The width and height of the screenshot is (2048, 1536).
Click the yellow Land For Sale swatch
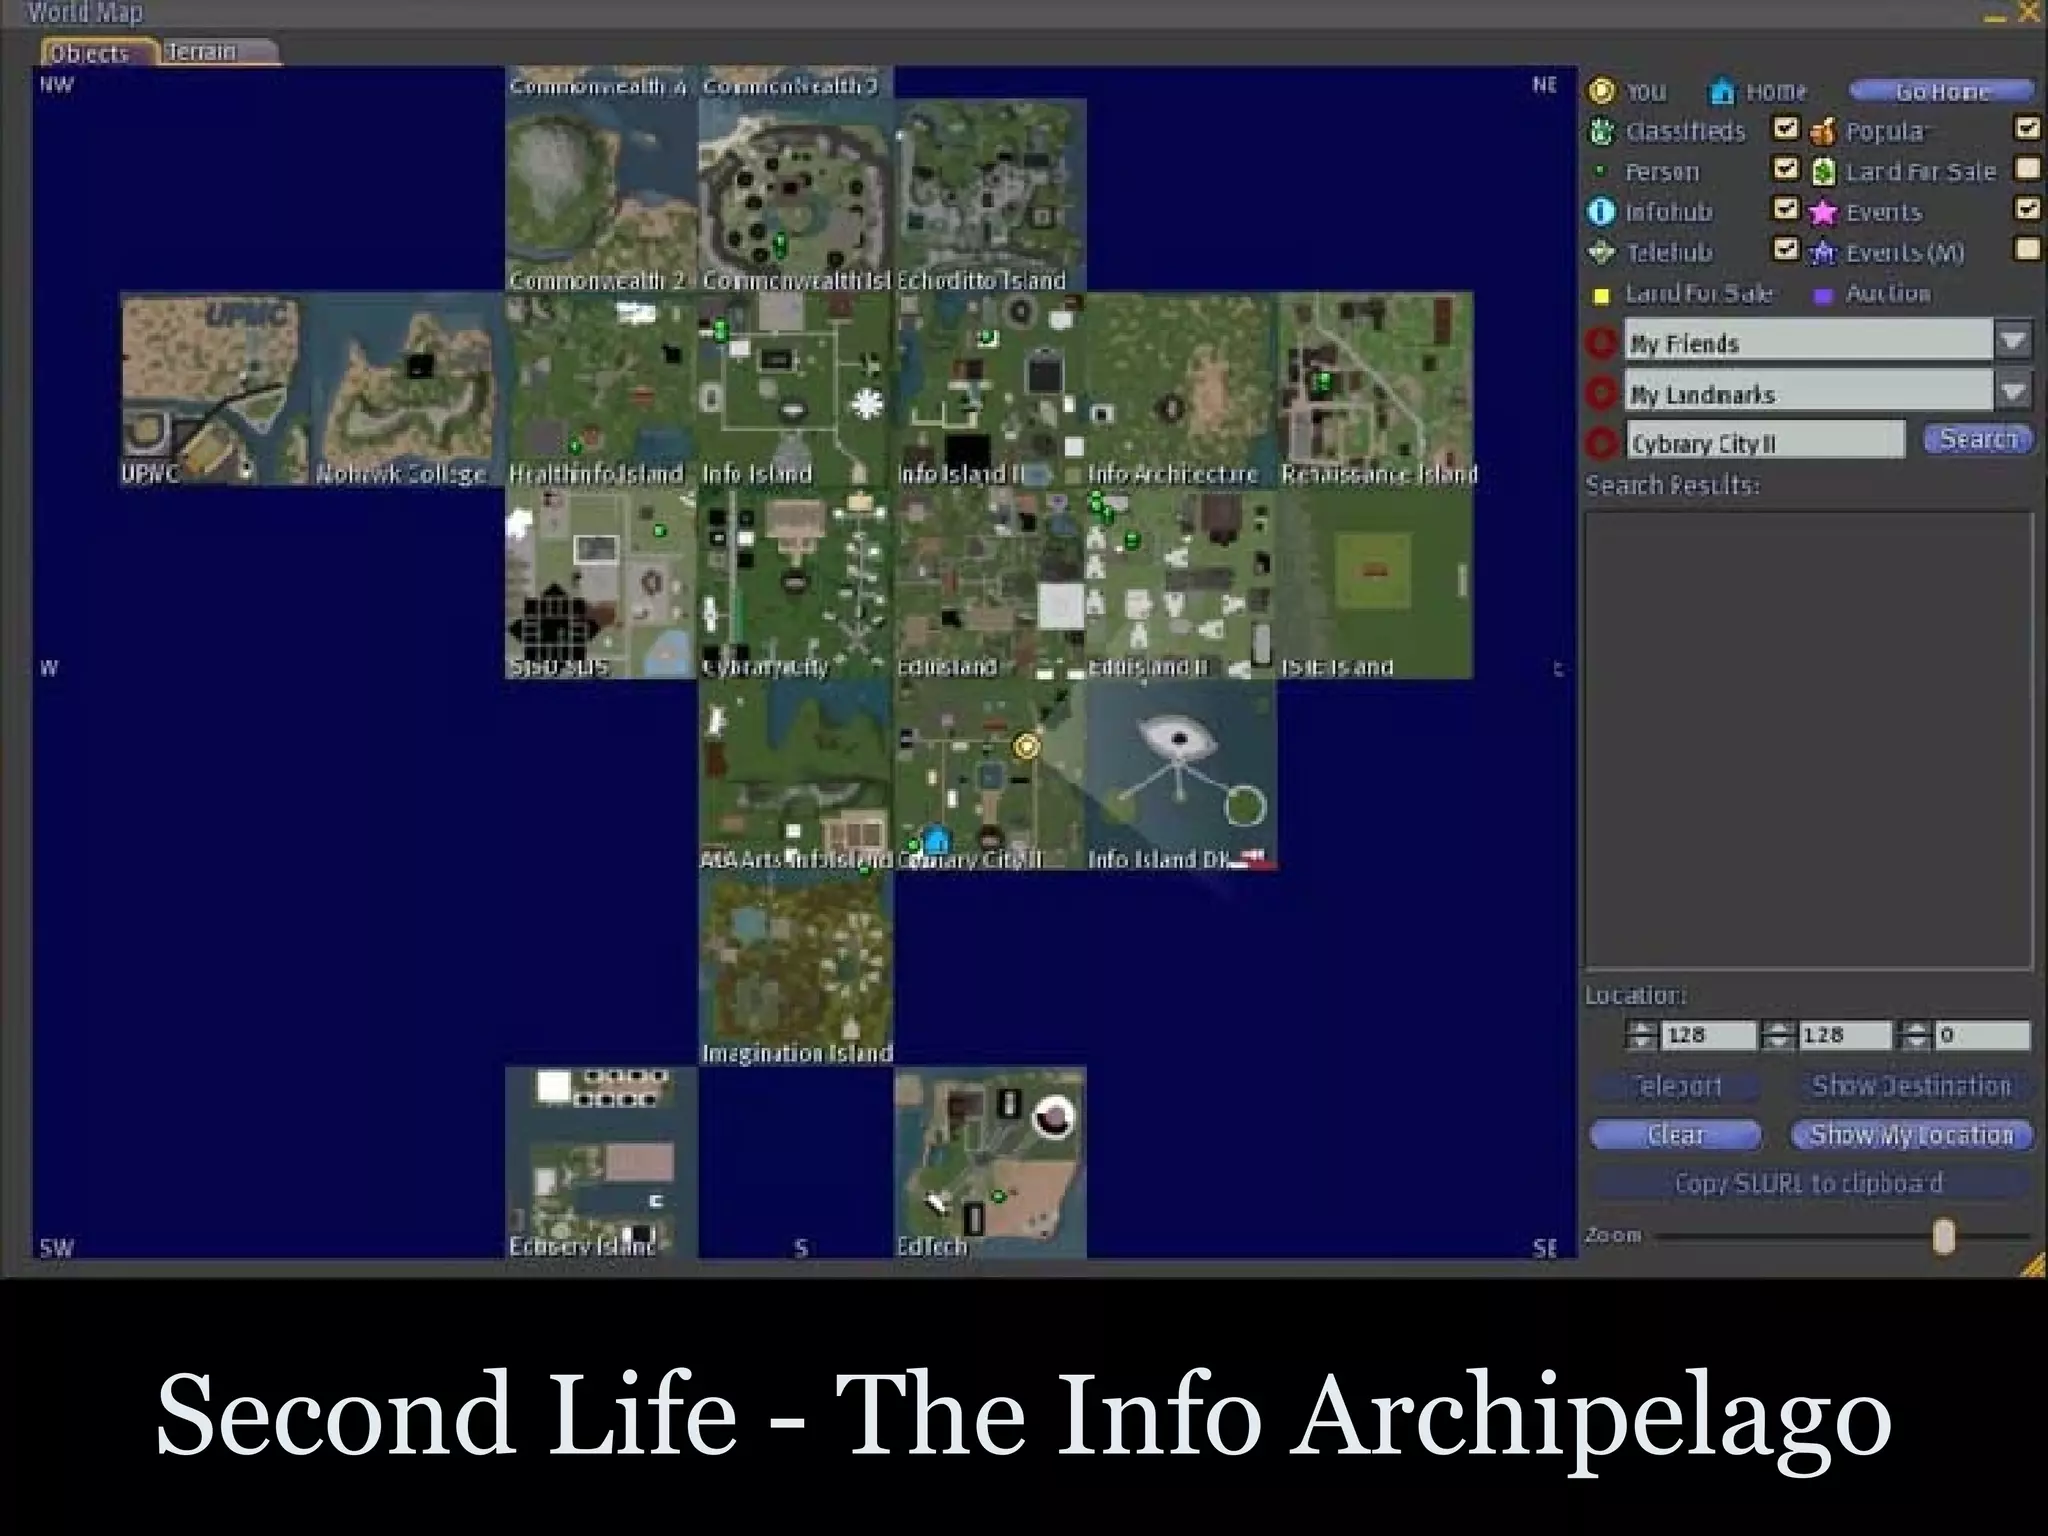[x=1601, y=296]
